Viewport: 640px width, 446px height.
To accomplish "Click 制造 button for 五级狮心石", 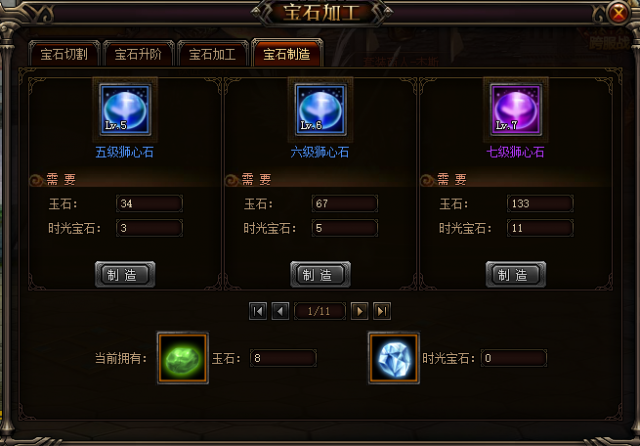I will point(125,274).
